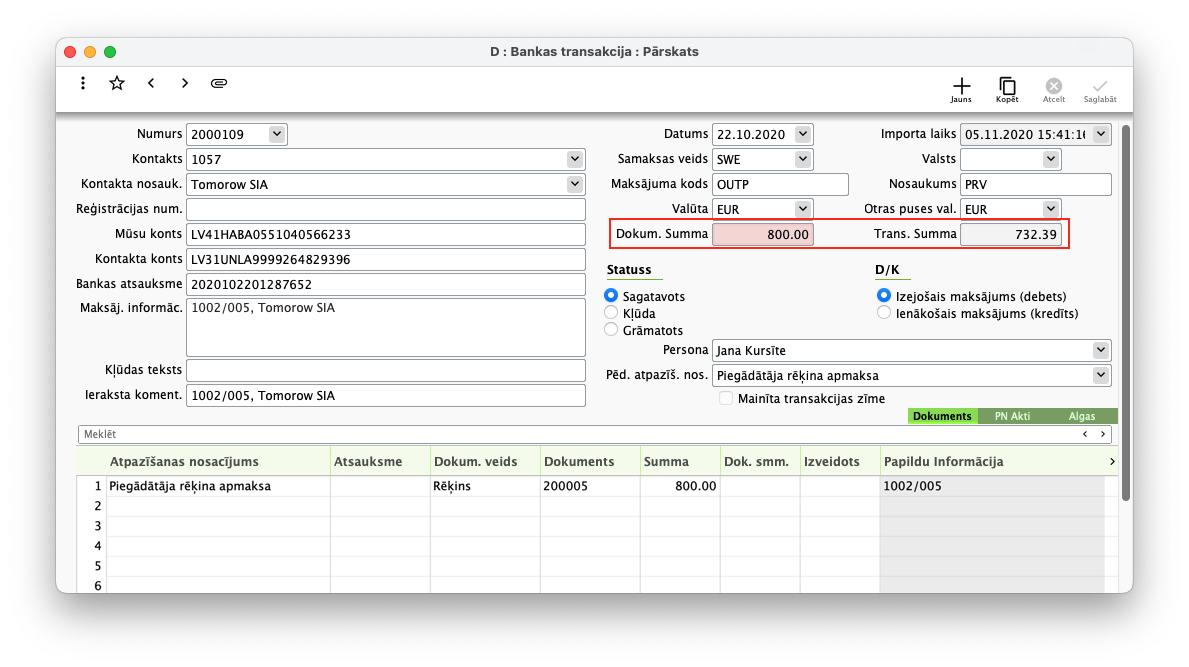The width and height of the screenshot is (1189, 667).
Task: Expand the Persona dropdown
Action: pos(1101,350)
